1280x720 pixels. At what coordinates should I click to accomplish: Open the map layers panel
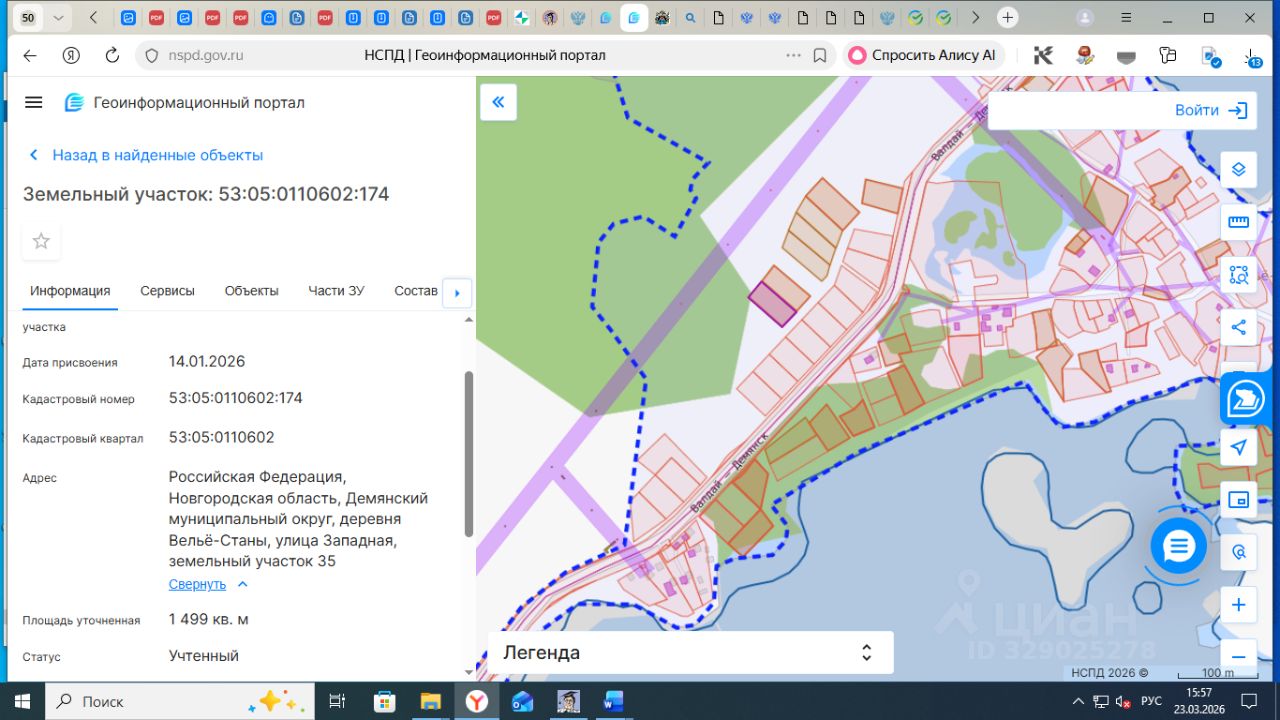point(1238,169)
